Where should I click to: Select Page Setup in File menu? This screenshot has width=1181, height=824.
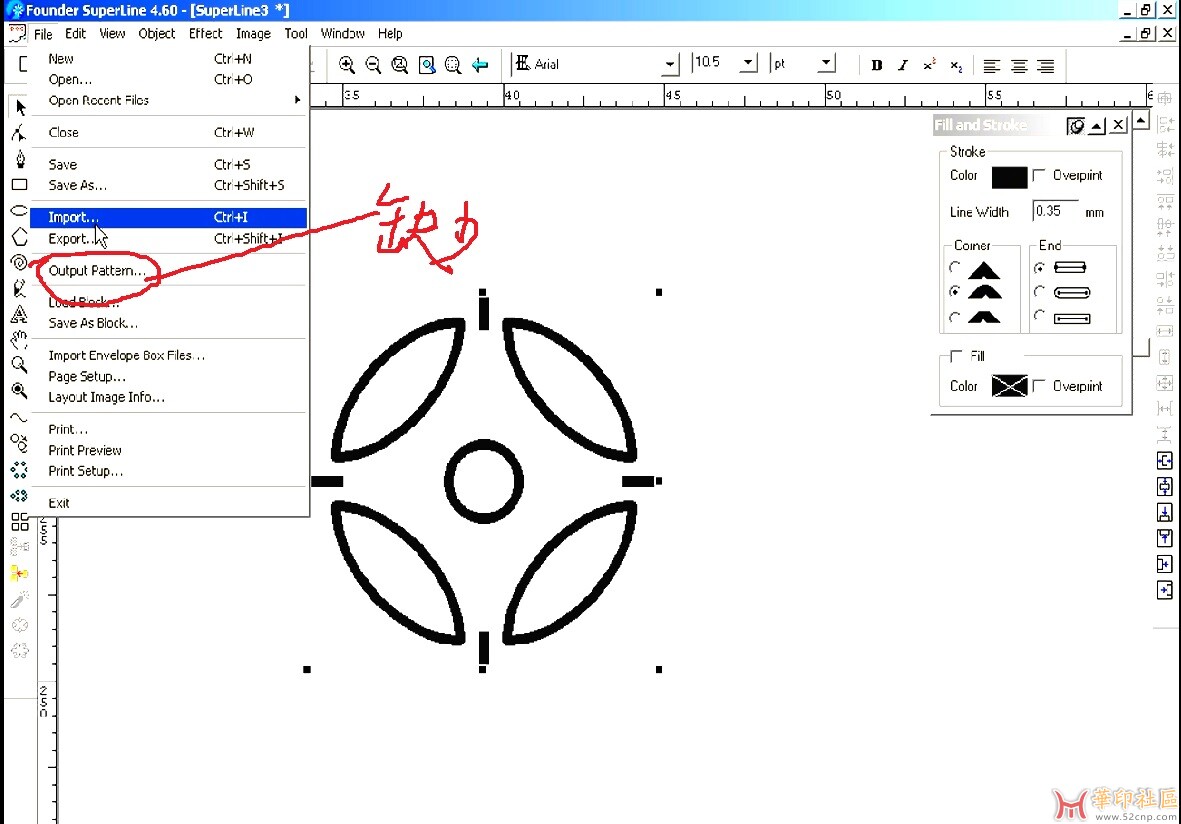[87, 377]
